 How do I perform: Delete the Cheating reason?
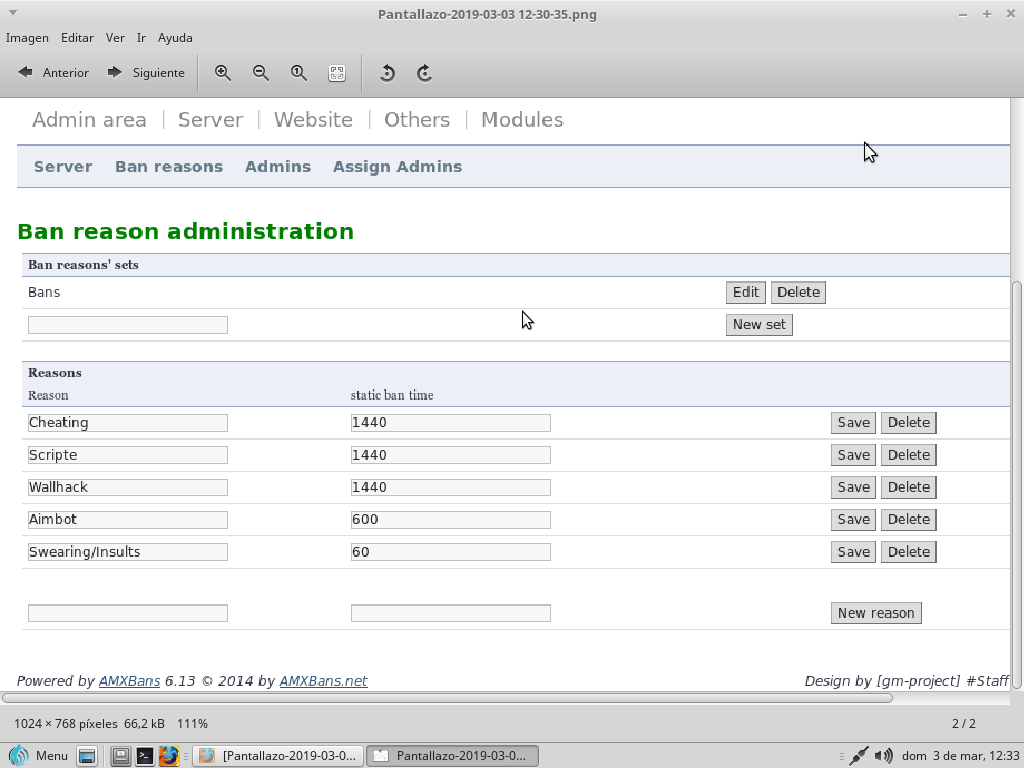pyautogui.click(x=908, y=423)
